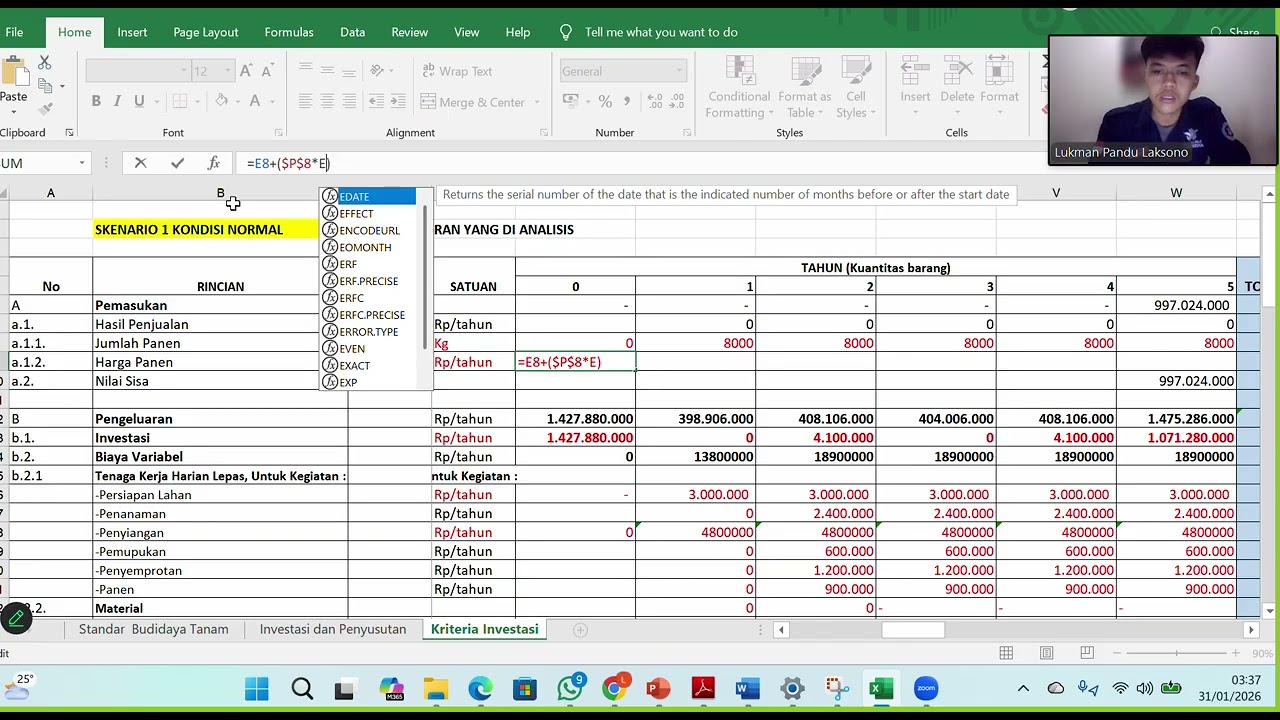The image size is (1280, 720).
Task: Select EDATE from the autocomplete list
Action: (368, 196)
